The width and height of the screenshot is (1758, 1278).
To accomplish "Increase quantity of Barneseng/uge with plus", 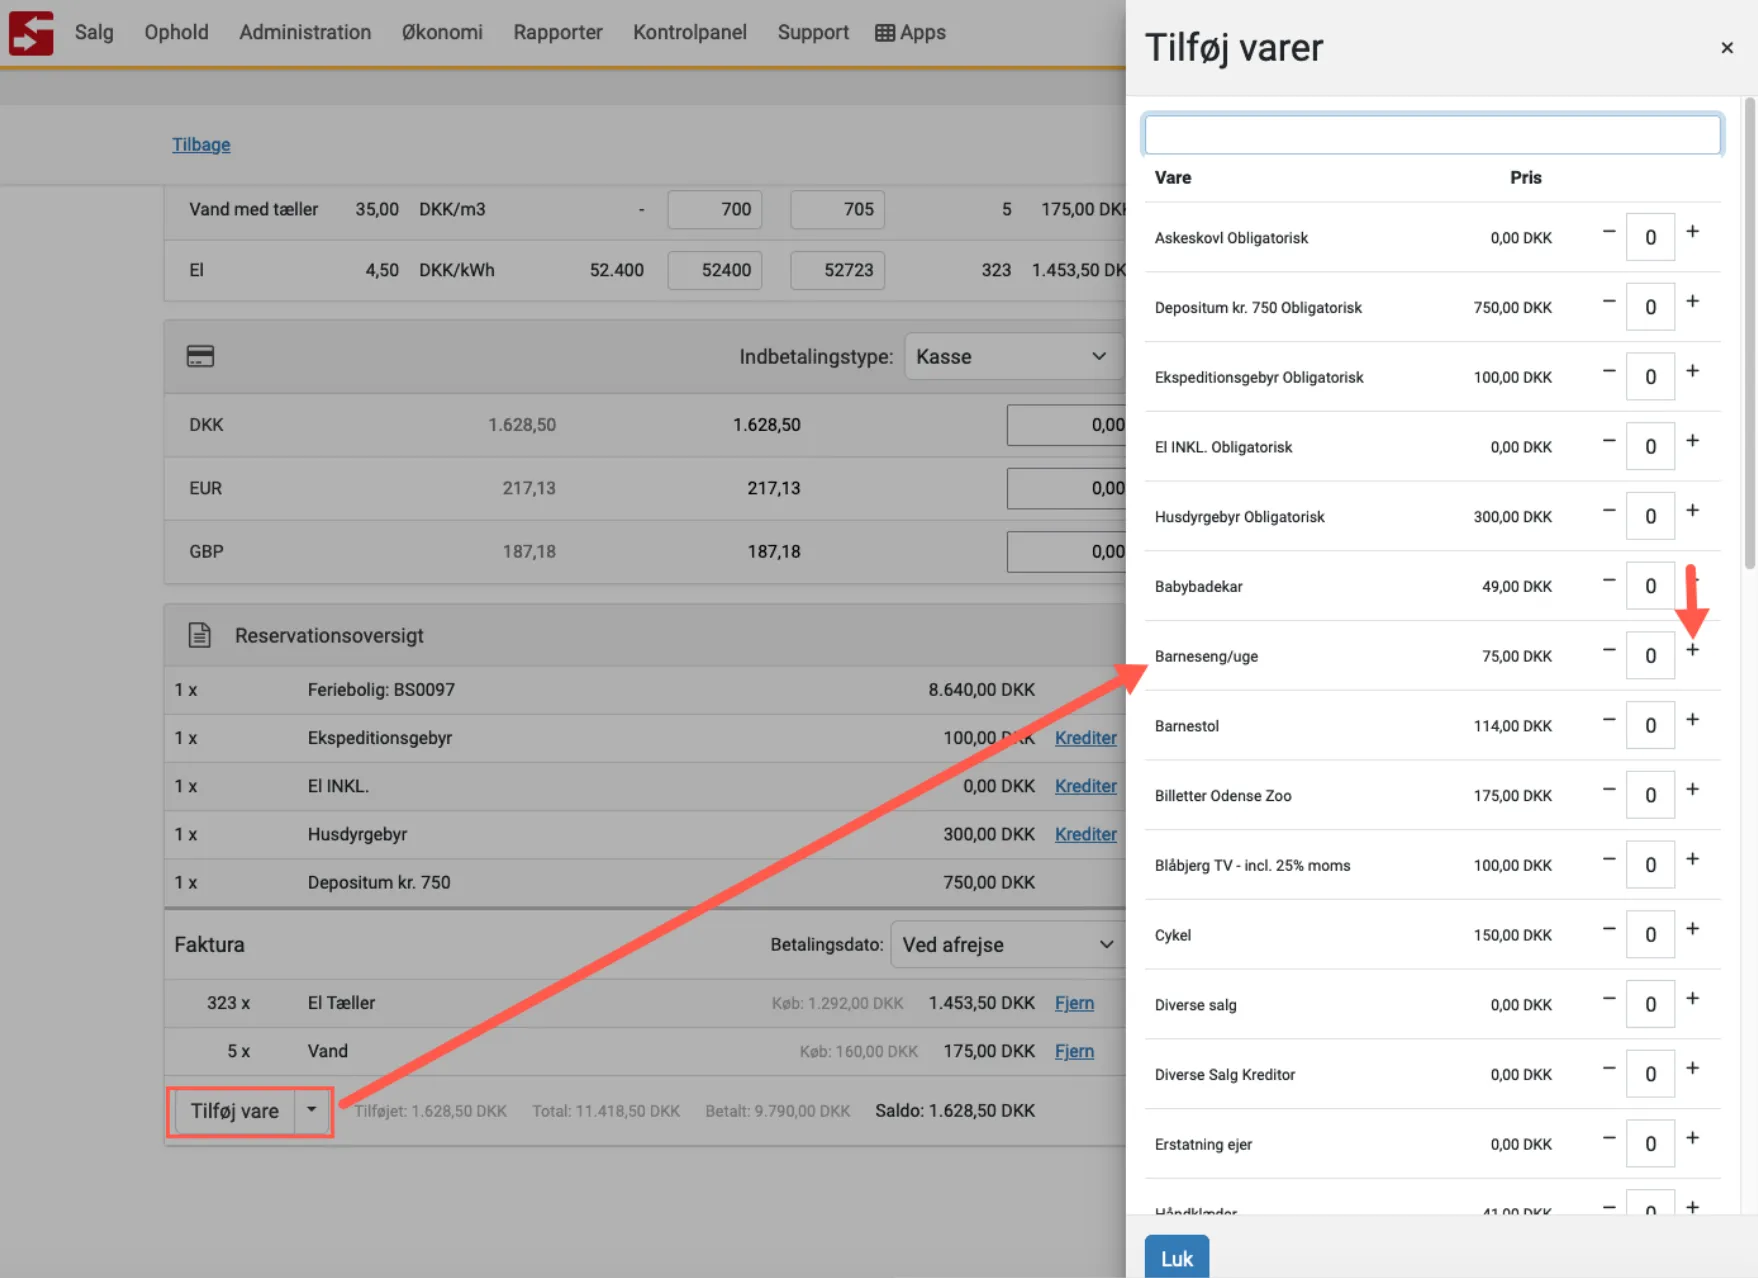I will click(x=1692, y=650).
